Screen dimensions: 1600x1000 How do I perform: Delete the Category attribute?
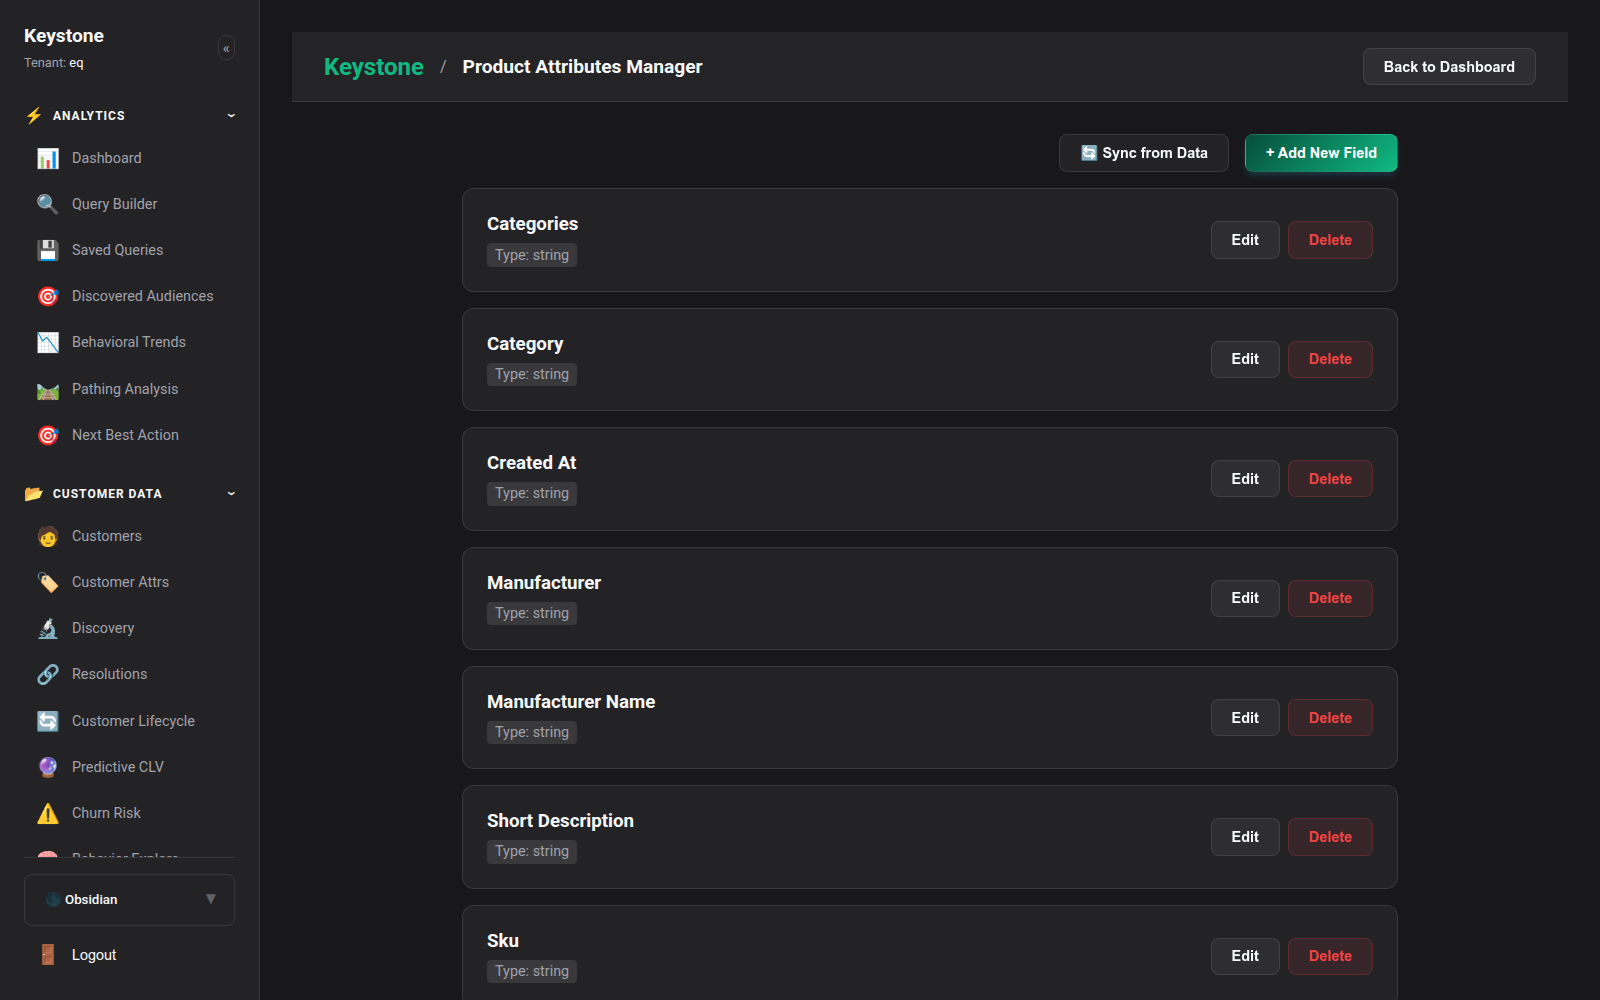(x=1330, y=359)
